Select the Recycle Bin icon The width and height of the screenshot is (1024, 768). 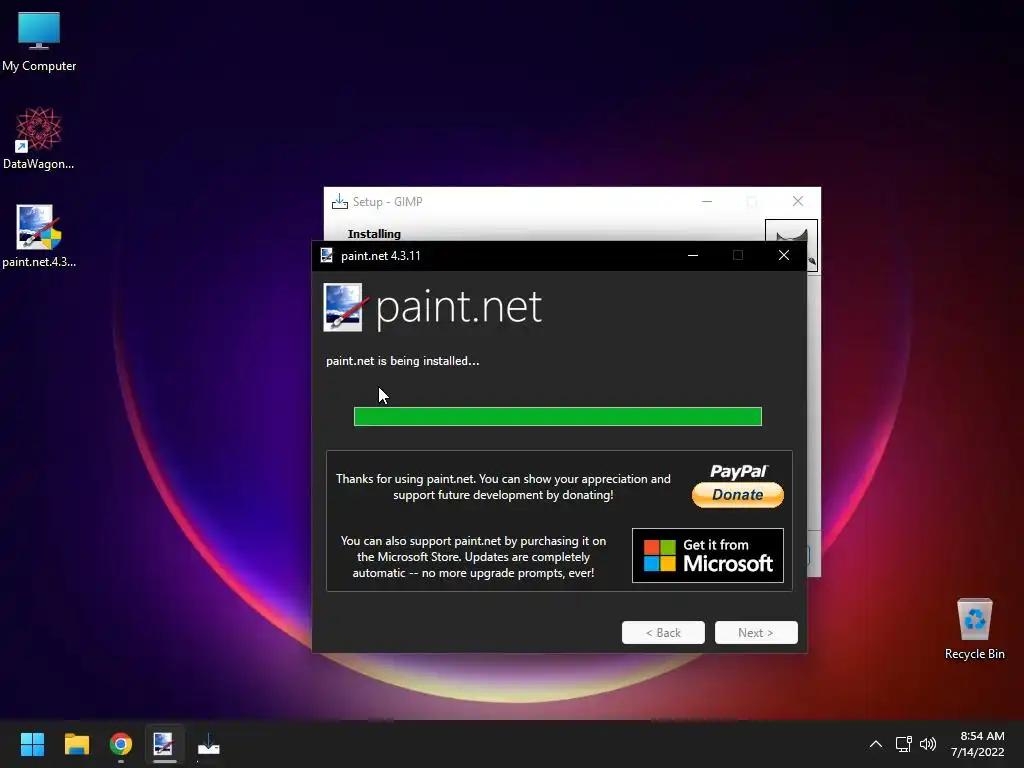click(x=974, y=628)
